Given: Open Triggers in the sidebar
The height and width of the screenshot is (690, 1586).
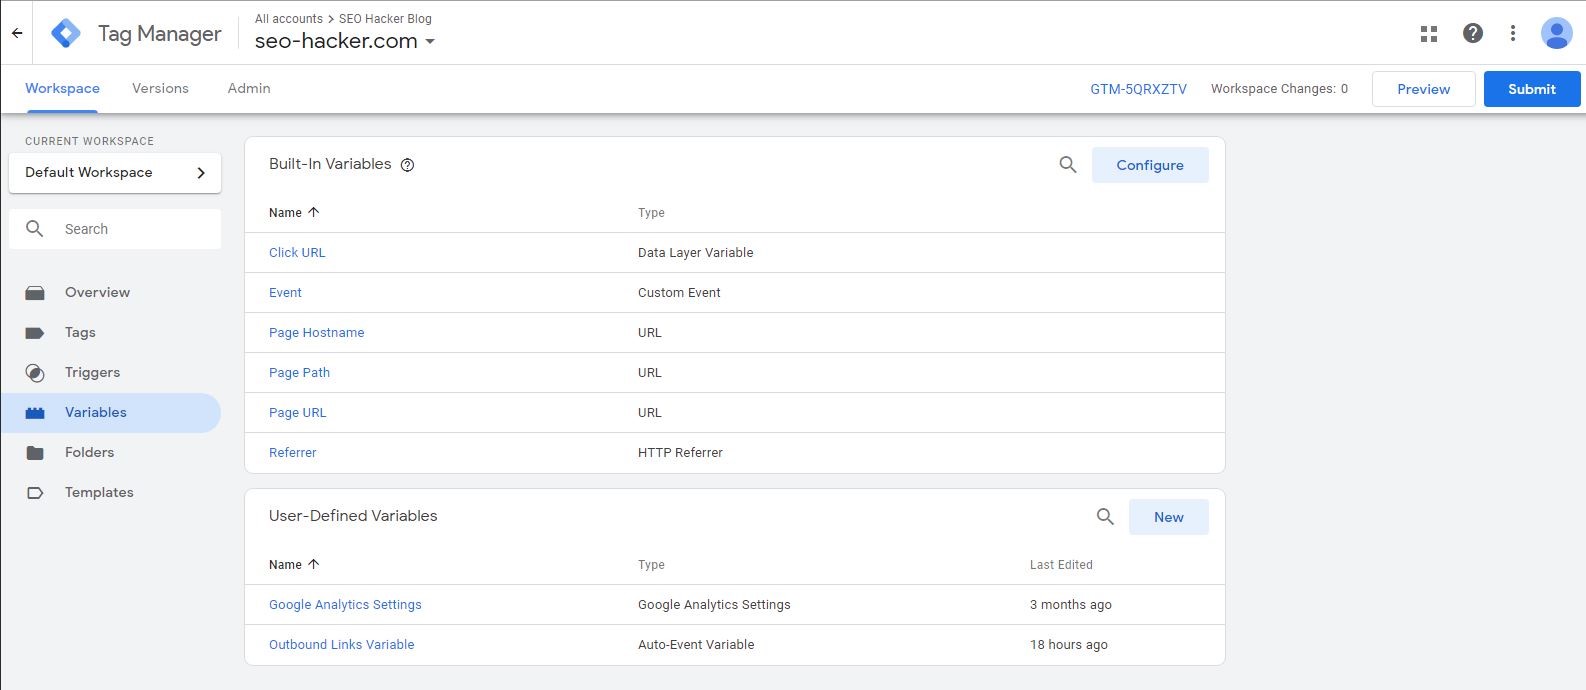Looking at the screenshot, I should (x=92, y=372).
